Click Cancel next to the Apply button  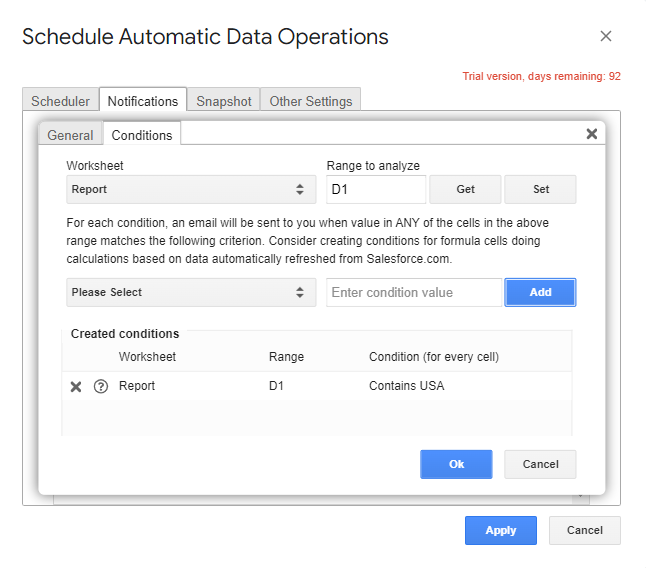(585, 530)
